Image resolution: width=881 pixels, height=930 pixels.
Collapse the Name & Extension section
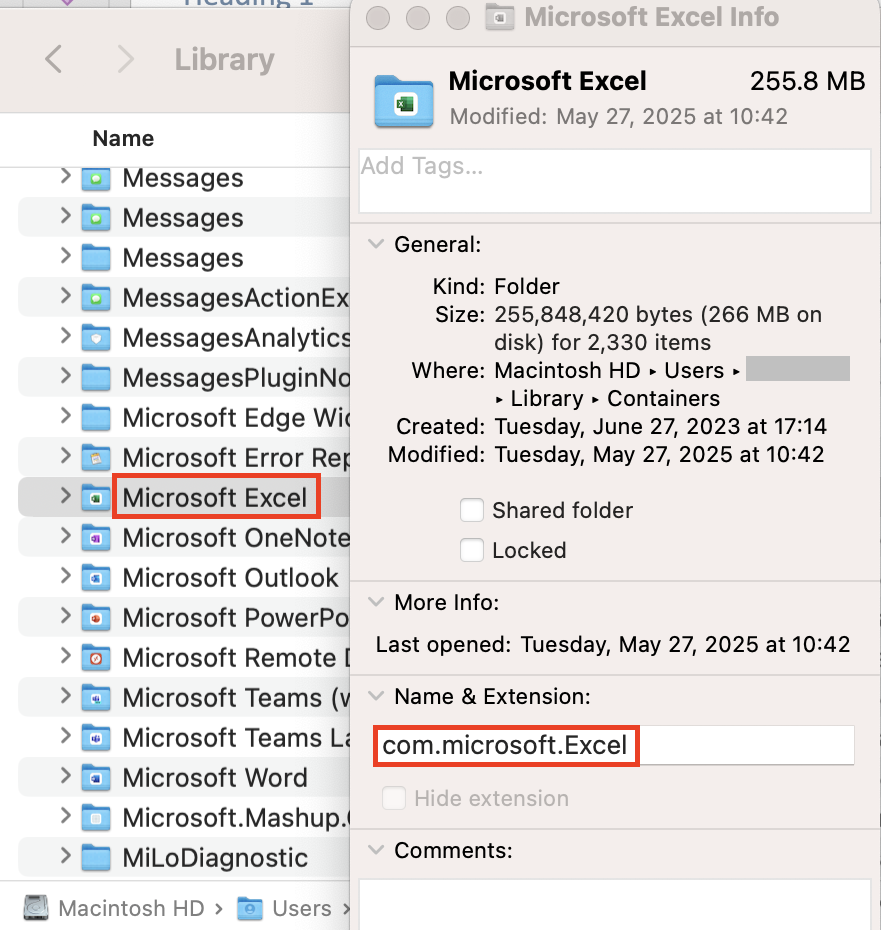[x=376, y=695]
